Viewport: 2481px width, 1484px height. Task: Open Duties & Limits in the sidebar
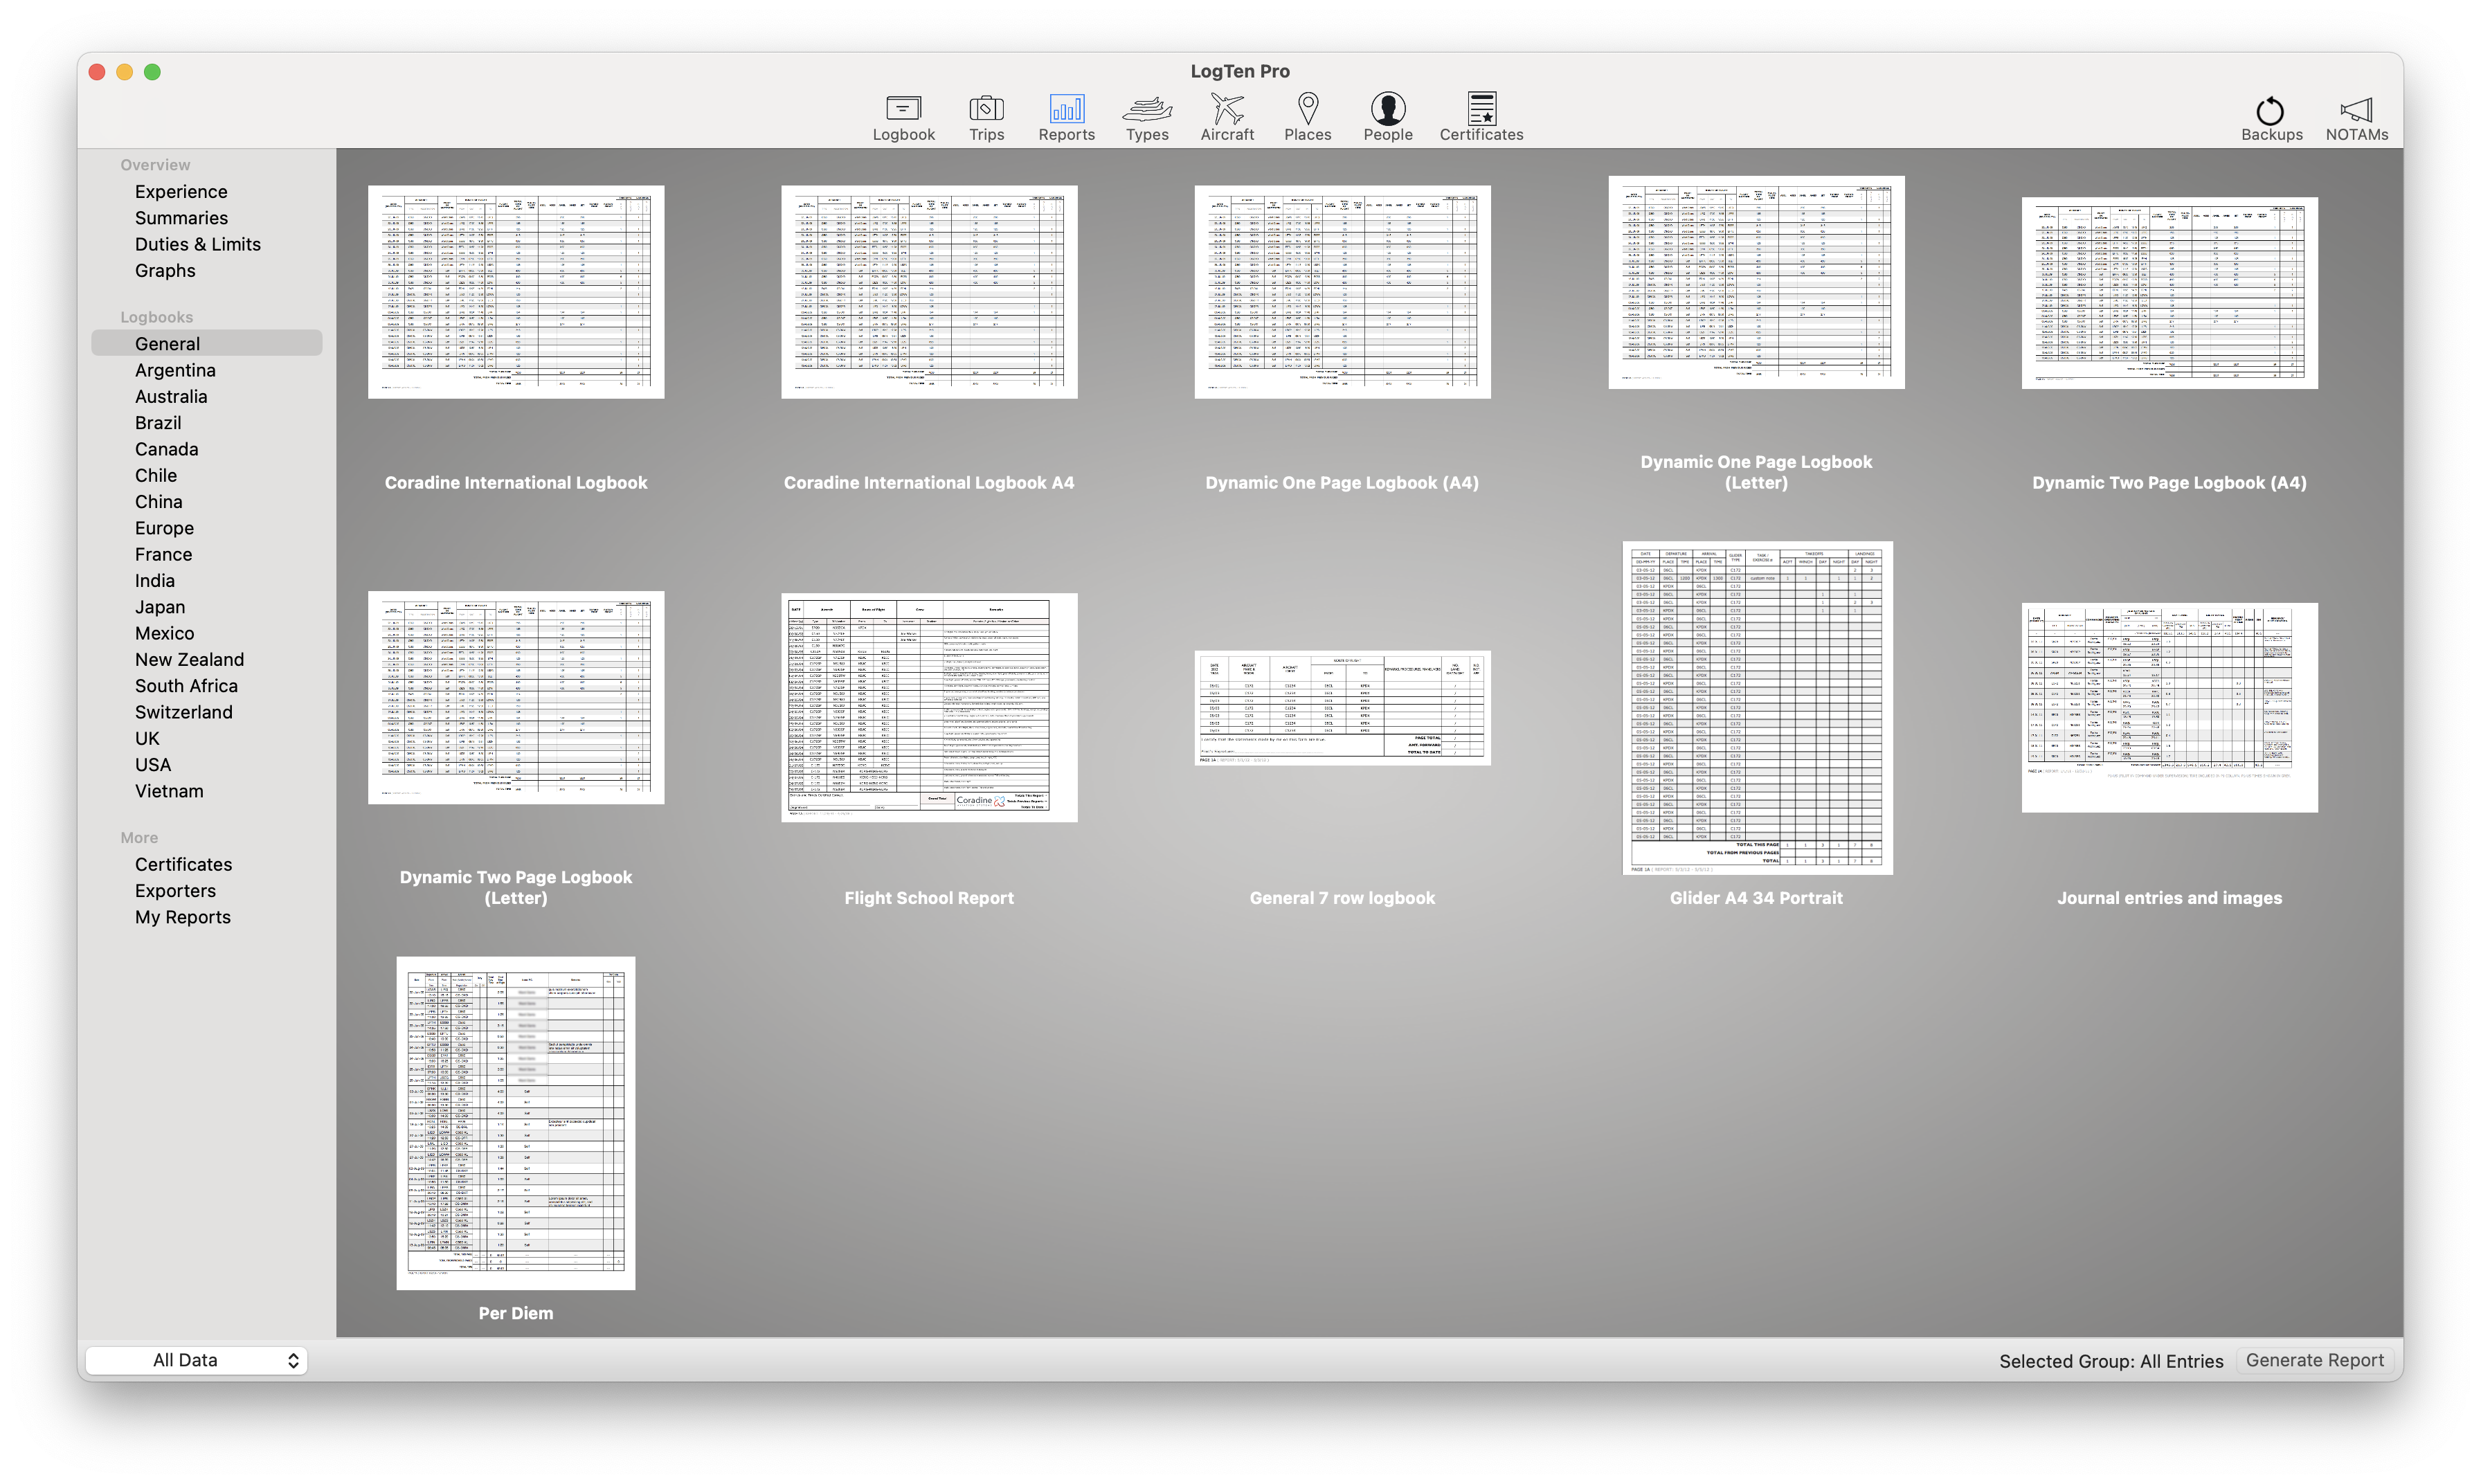pos(197,244)
